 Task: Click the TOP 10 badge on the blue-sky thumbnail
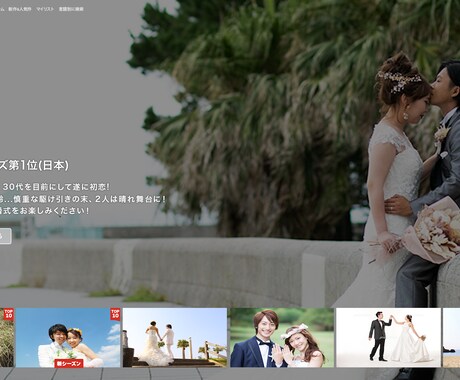coord(115,314)
